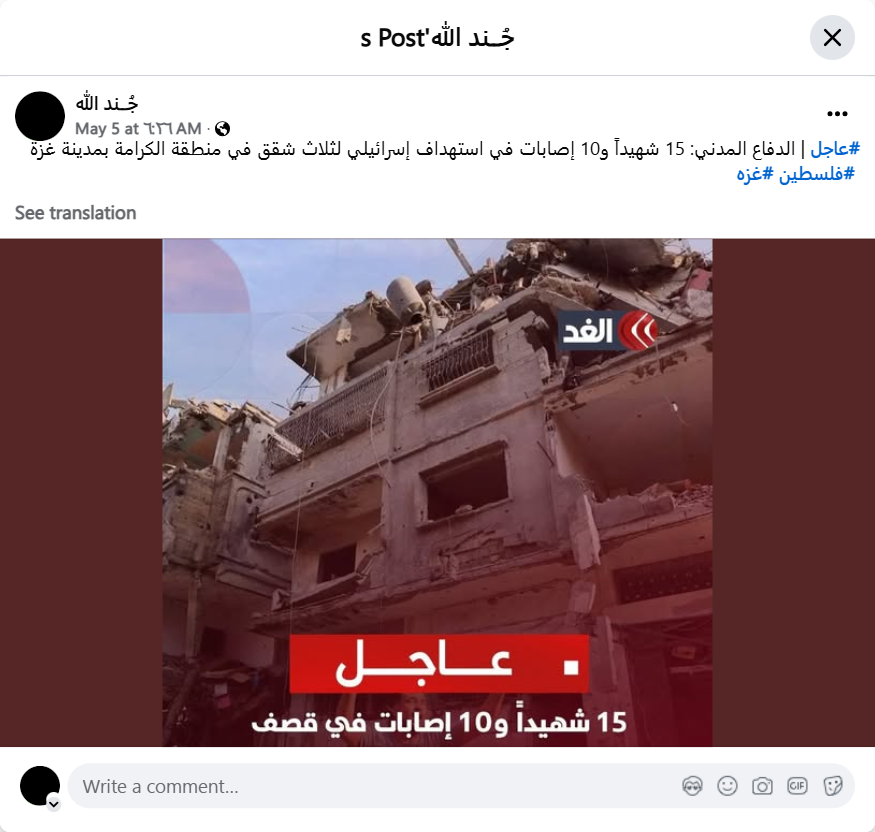Click the red عاجل banner on image

(439, 664)
